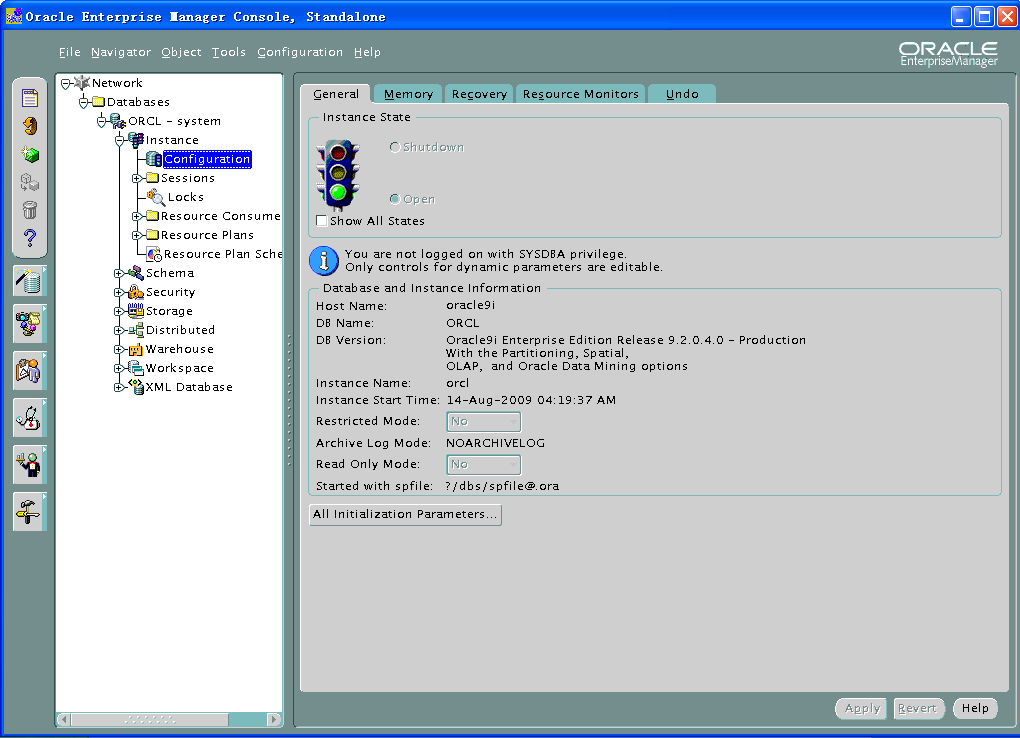Image resolution: width=1020 pixels, height=738 pixels.
Task: Select the Resource Plans tree item
Action: click(207, 235)
